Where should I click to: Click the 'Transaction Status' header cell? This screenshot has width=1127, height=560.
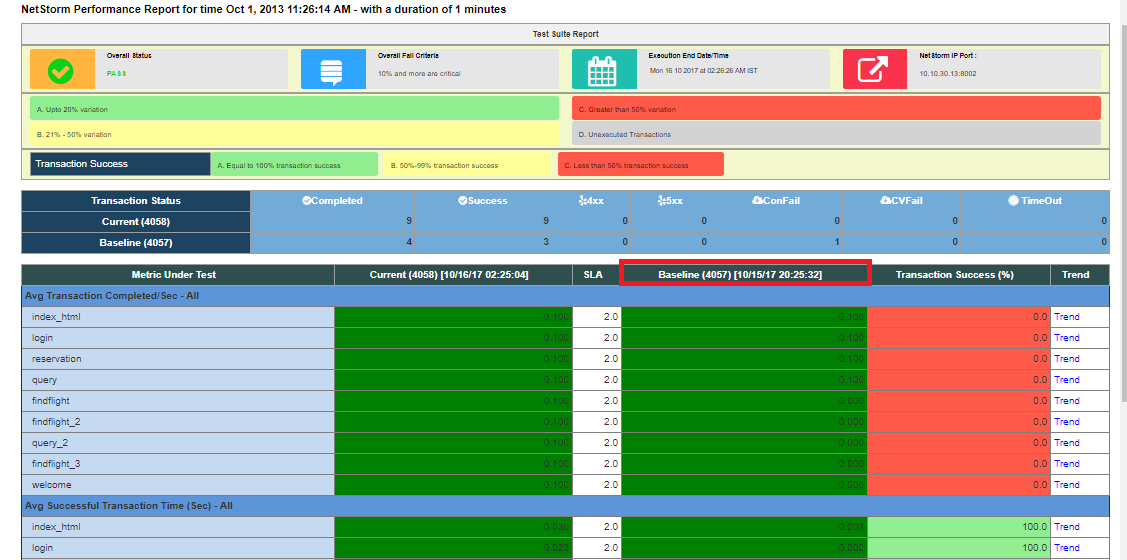(136, 201)
